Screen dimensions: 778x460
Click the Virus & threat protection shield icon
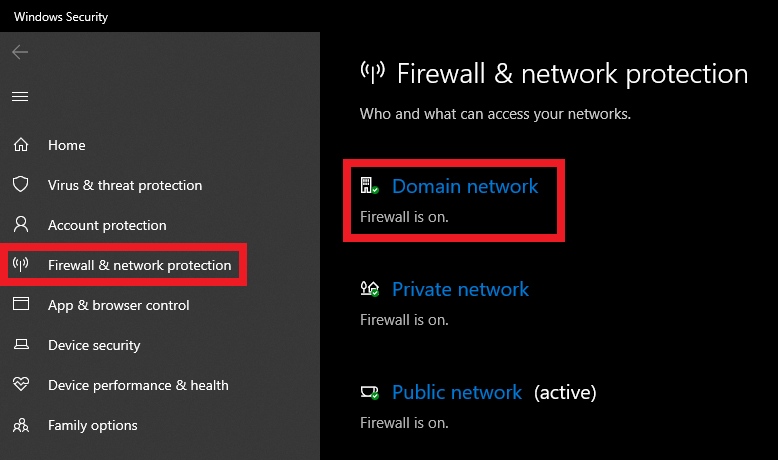point(20,185)
